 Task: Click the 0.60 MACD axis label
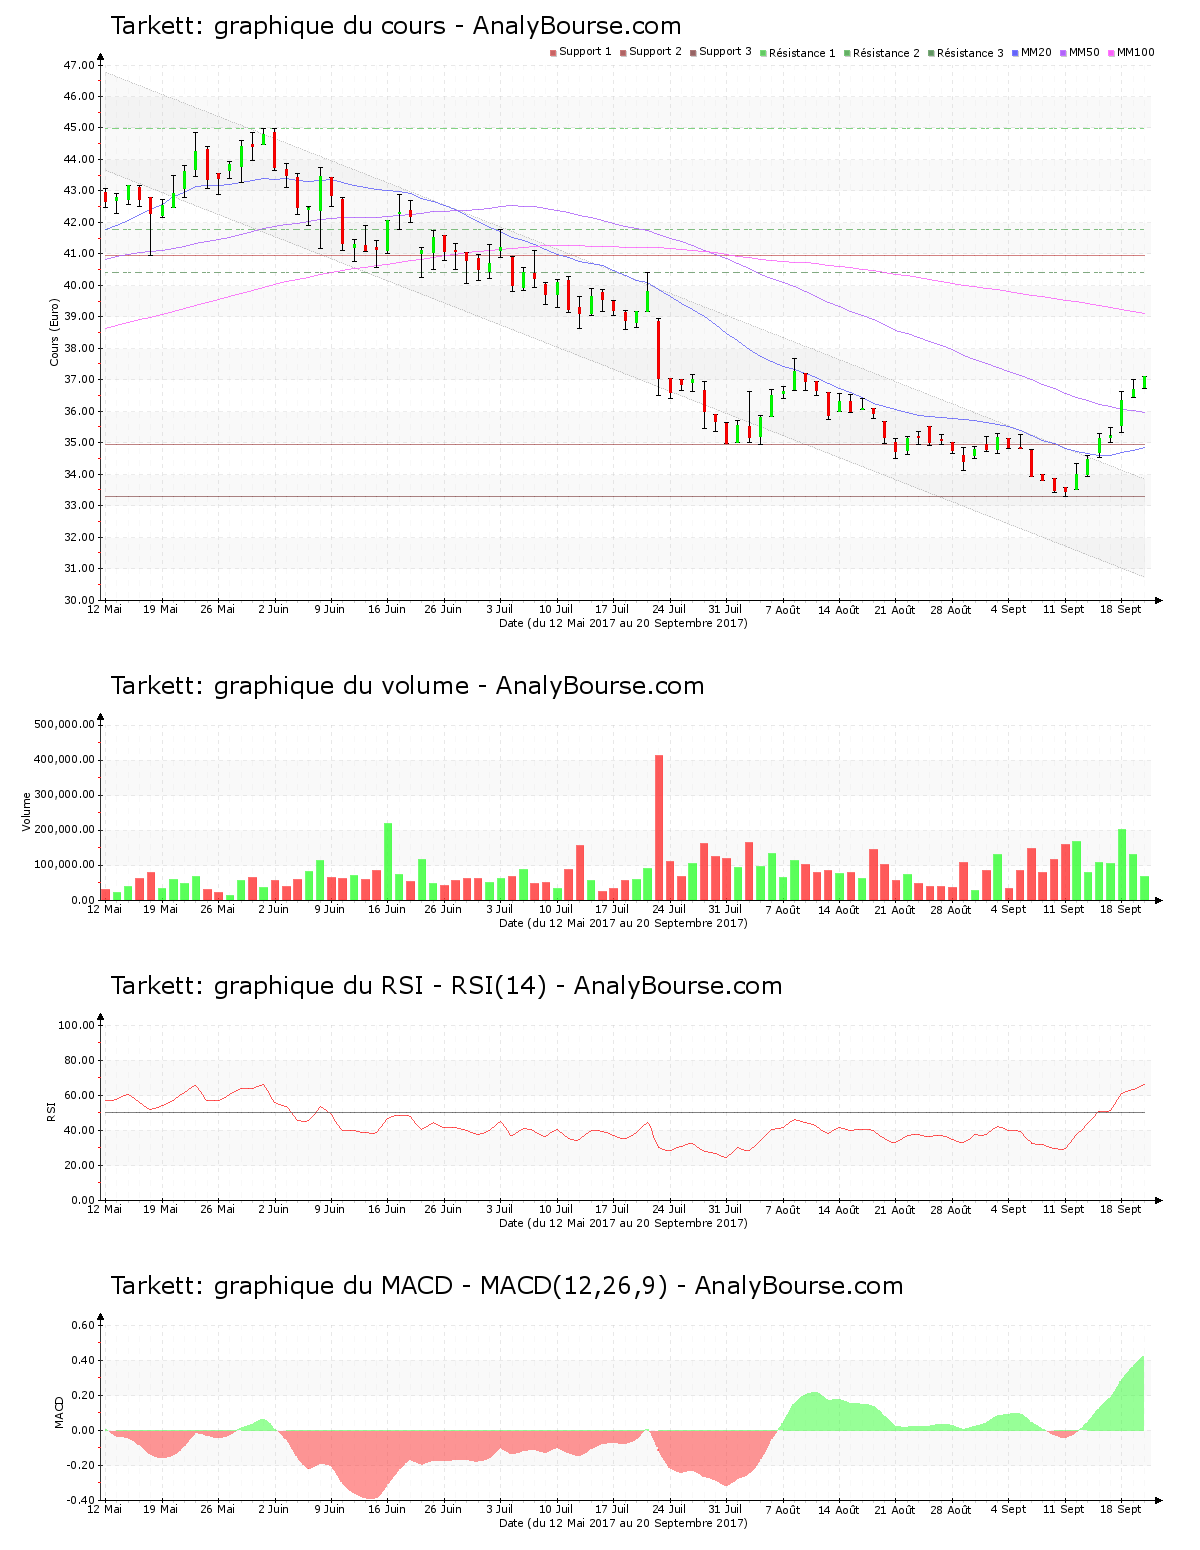(x=83, y=1325)
